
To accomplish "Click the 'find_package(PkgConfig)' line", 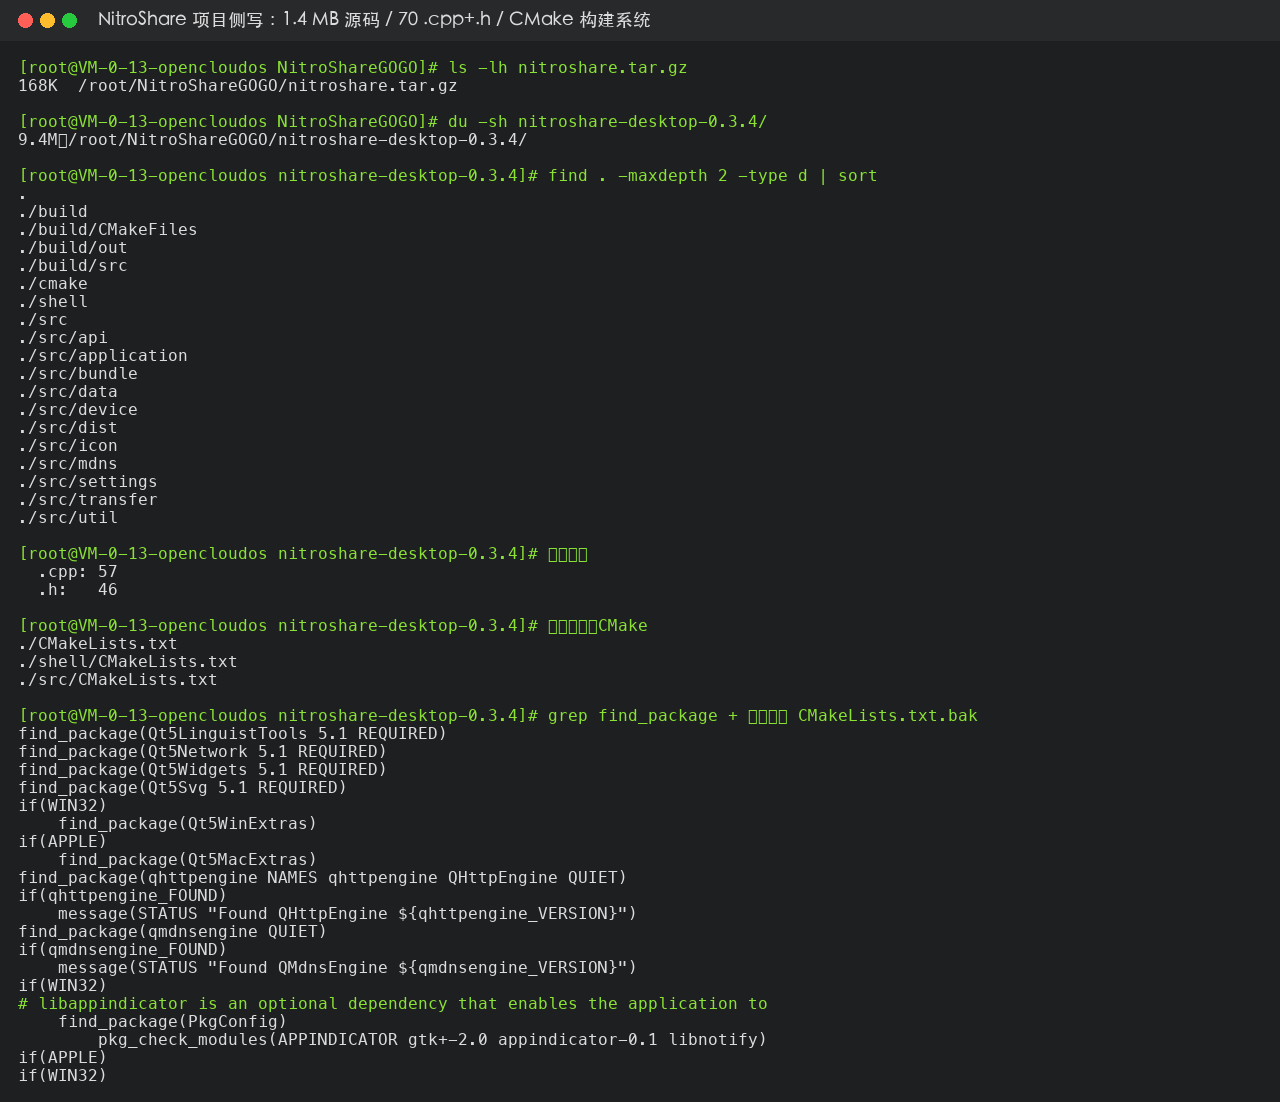I will tap(173, 1022).
